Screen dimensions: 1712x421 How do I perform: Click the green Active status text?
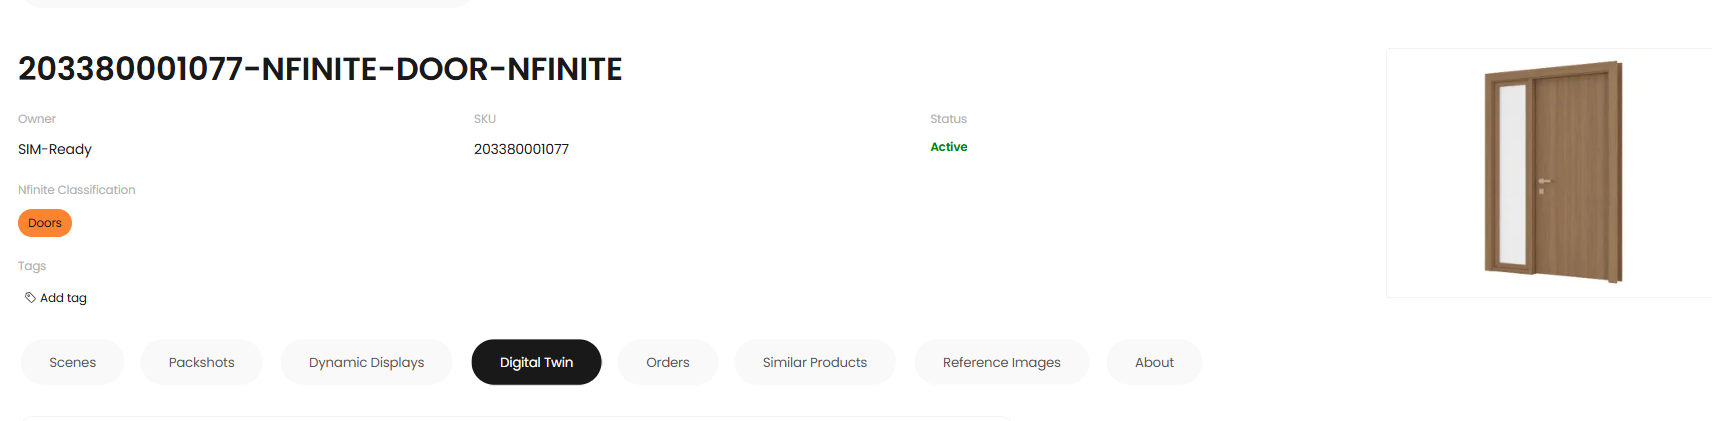pyautogui.click(x=949, y=147)
